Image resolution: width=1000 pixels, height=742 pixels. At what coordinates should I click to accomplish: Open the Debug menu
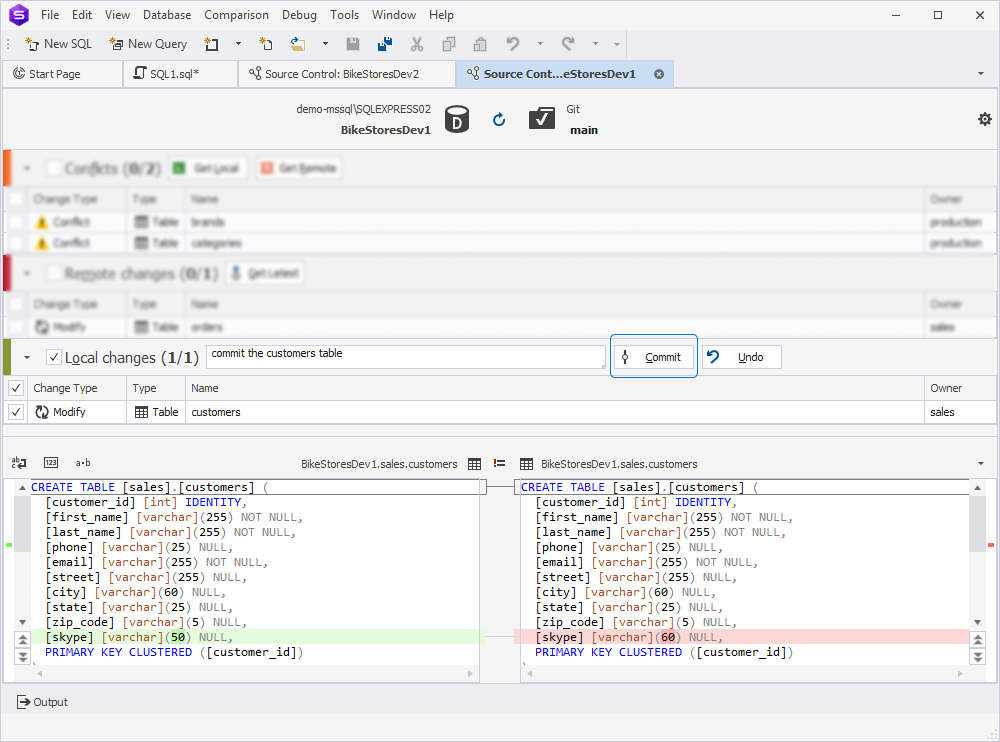pyautogui.click(x=299, y=15)
